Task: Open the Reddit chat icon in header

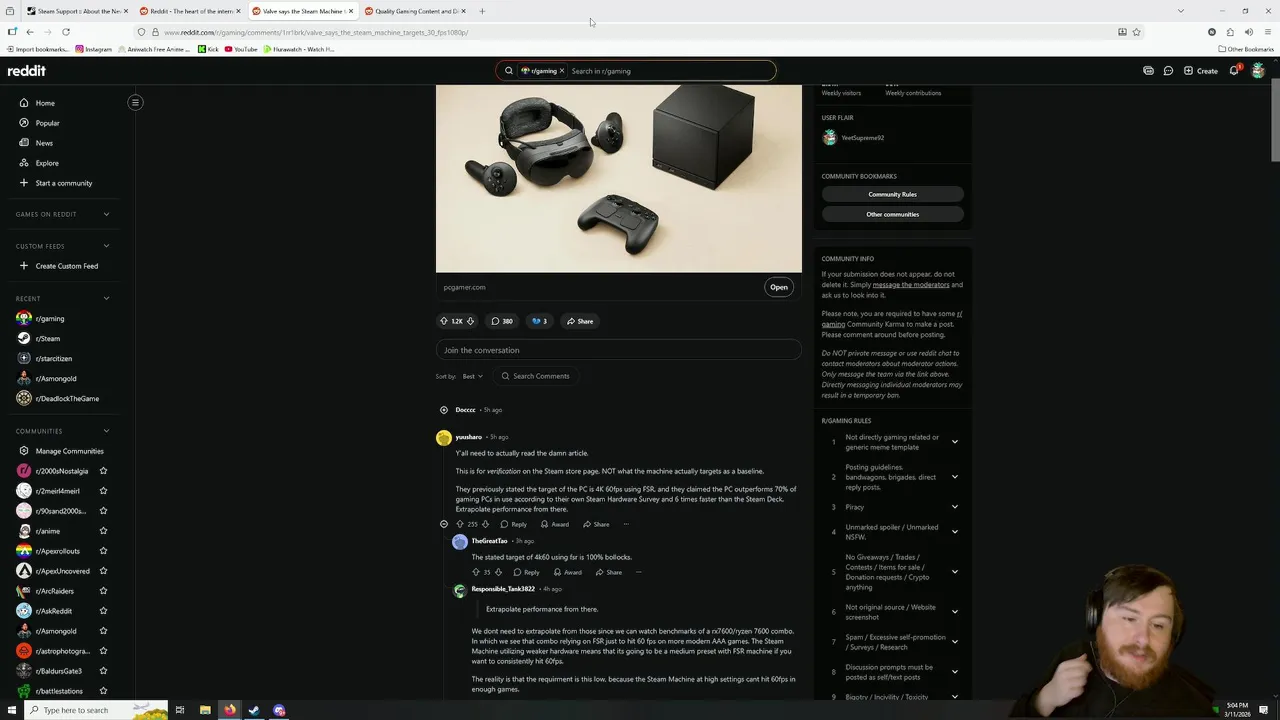Action: point(1168,71)
